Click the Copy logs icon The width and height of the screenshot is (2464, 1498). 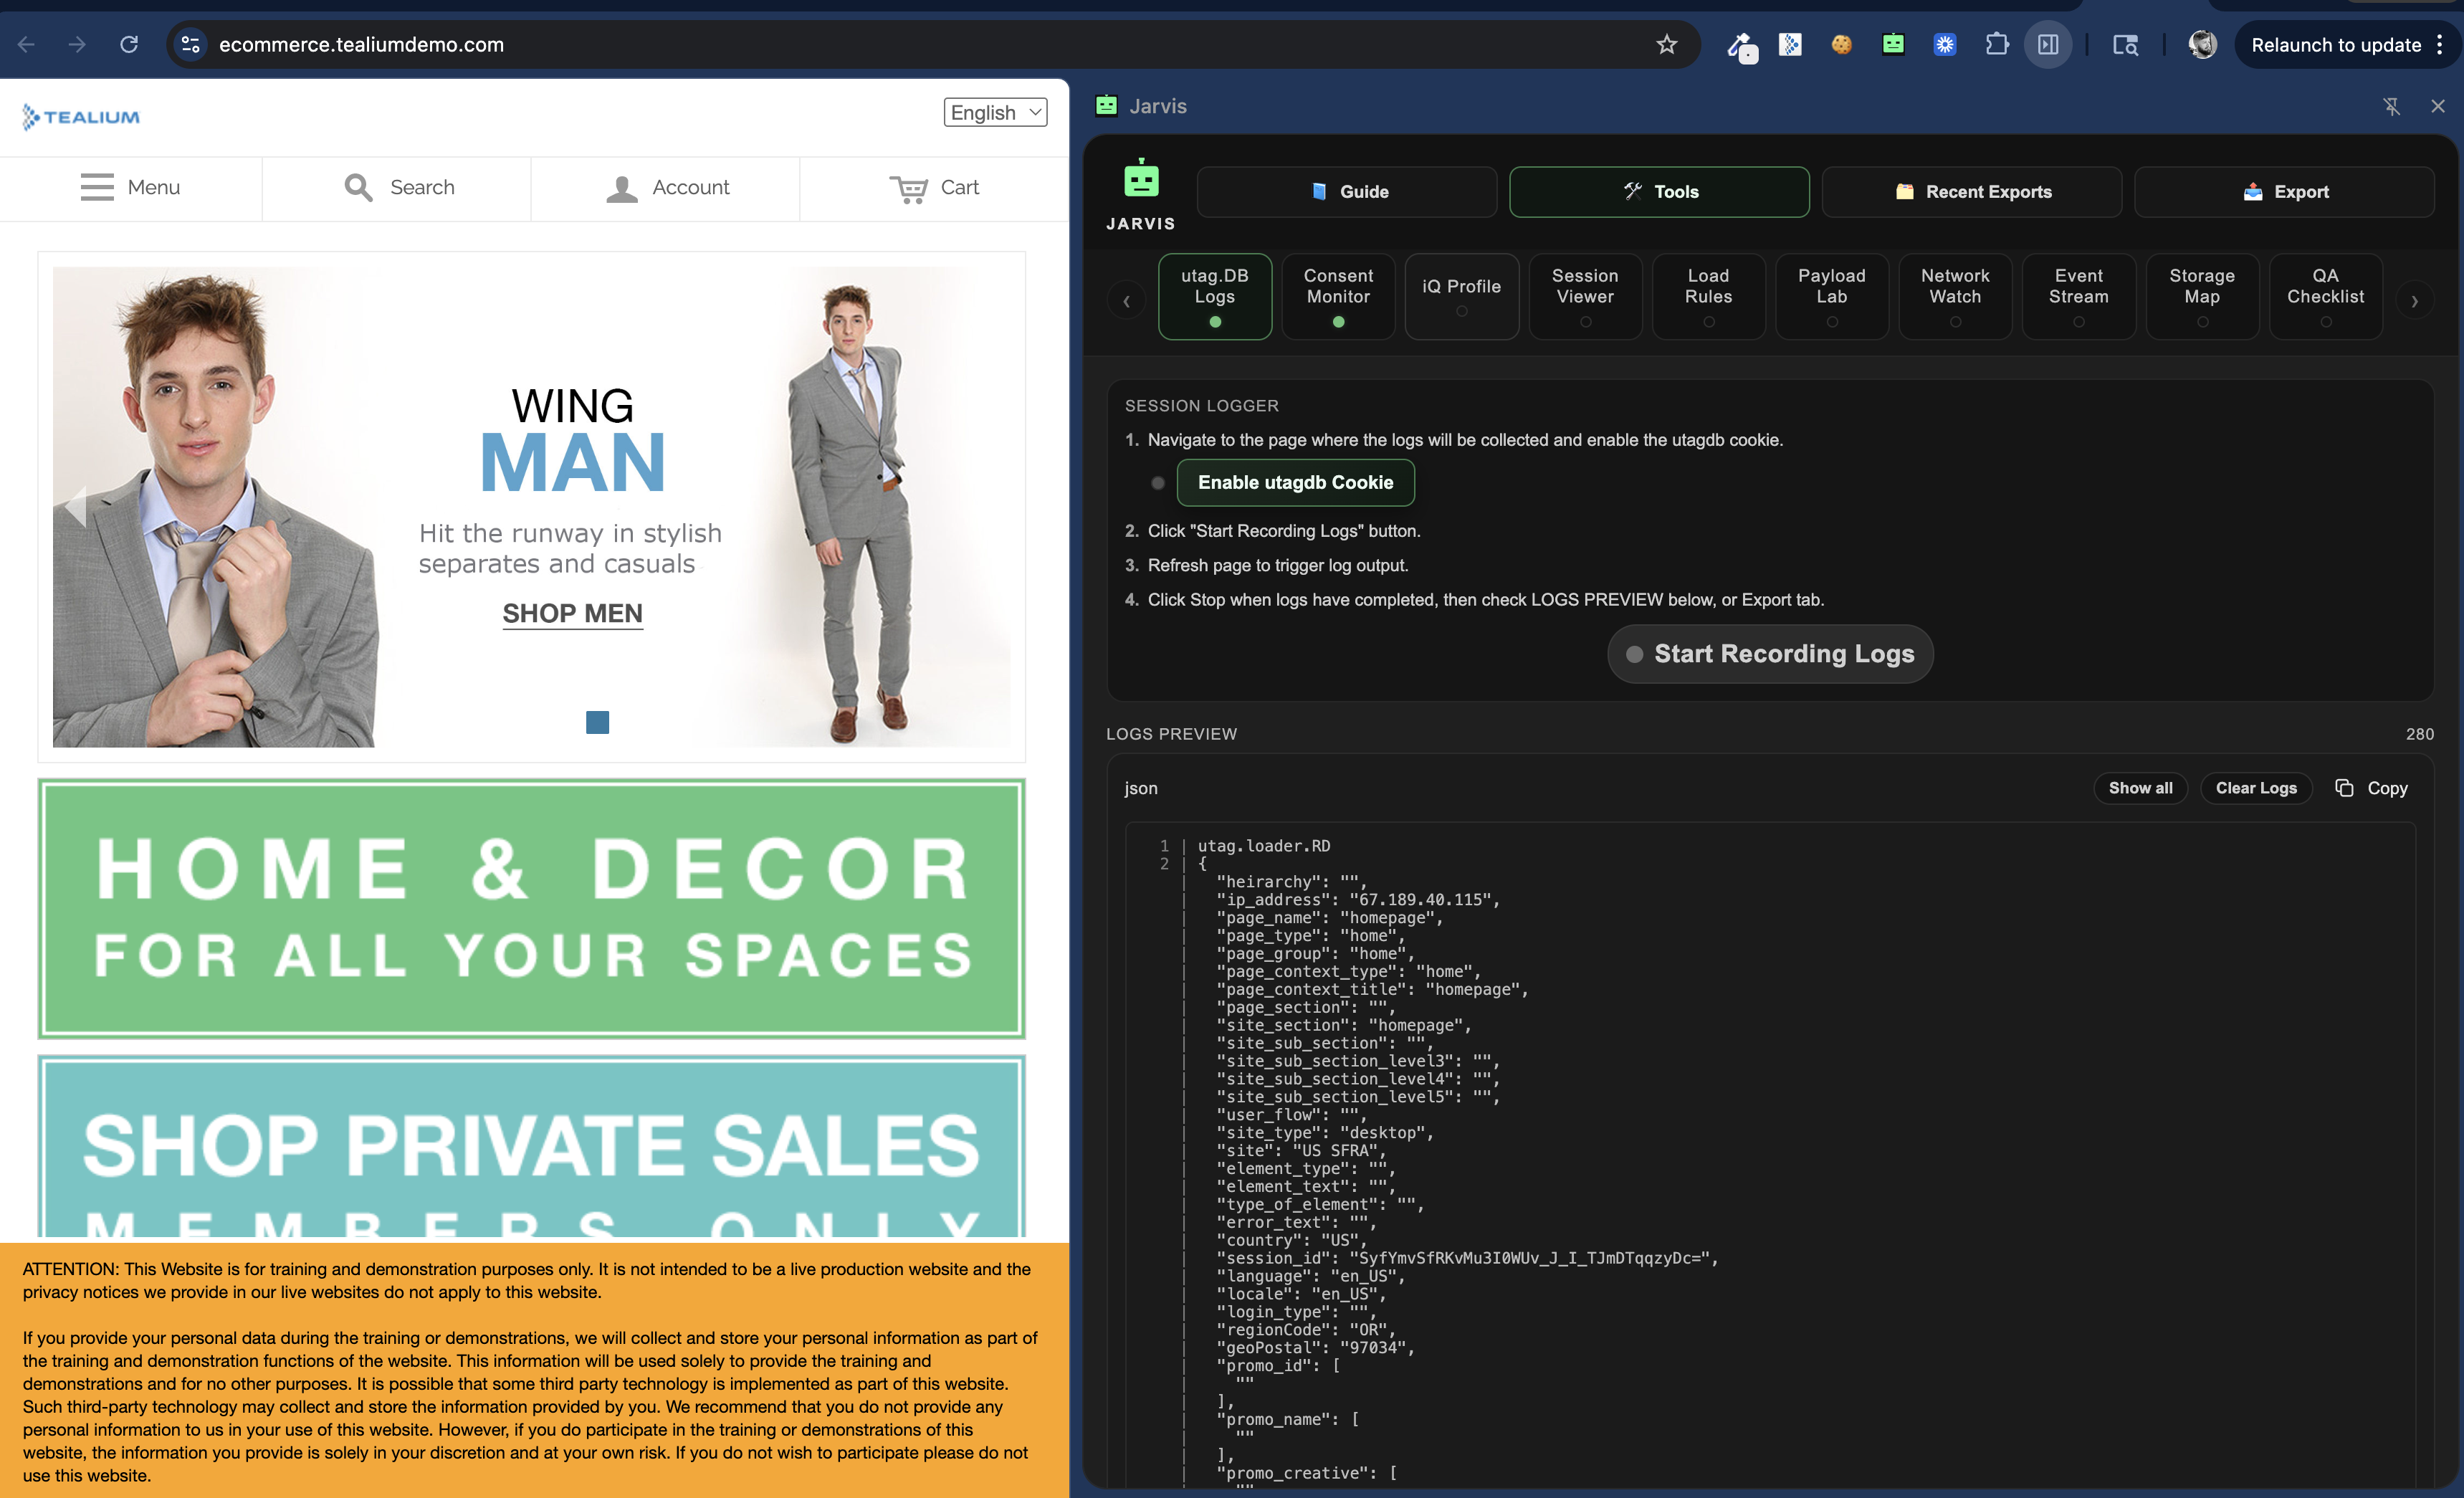pos(2345,788)
